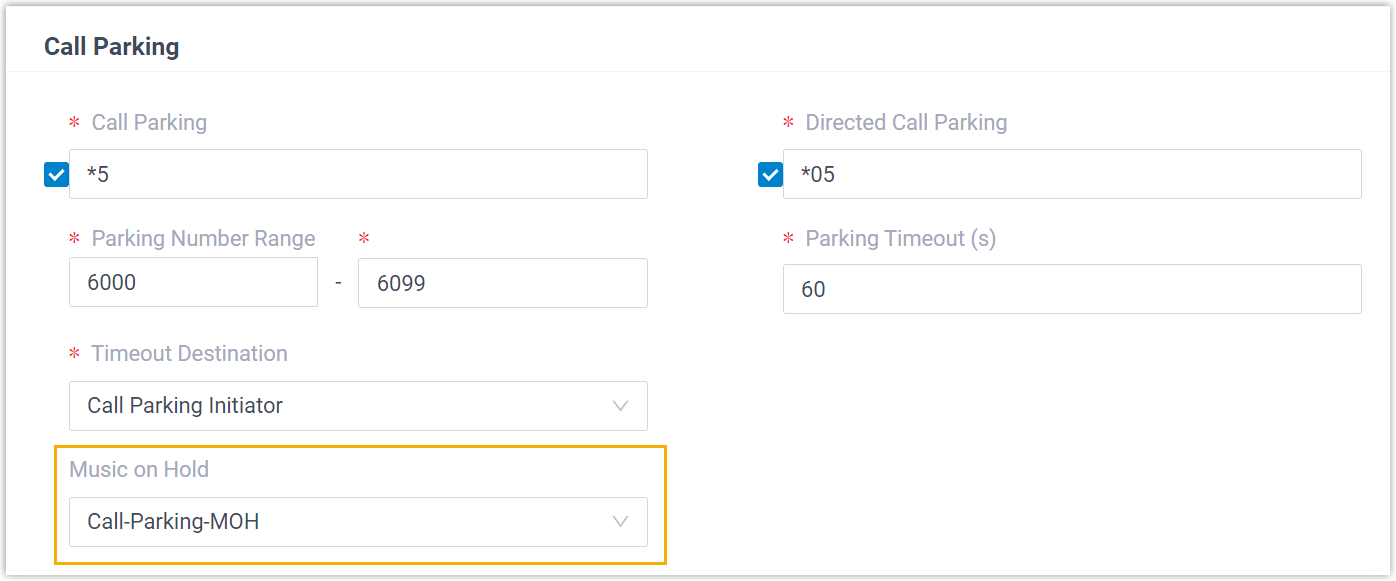The height and width of the screenshot is (581, 1396).
Task: Focus the Call Parking code field *5
Action: [x=358, y=175]
